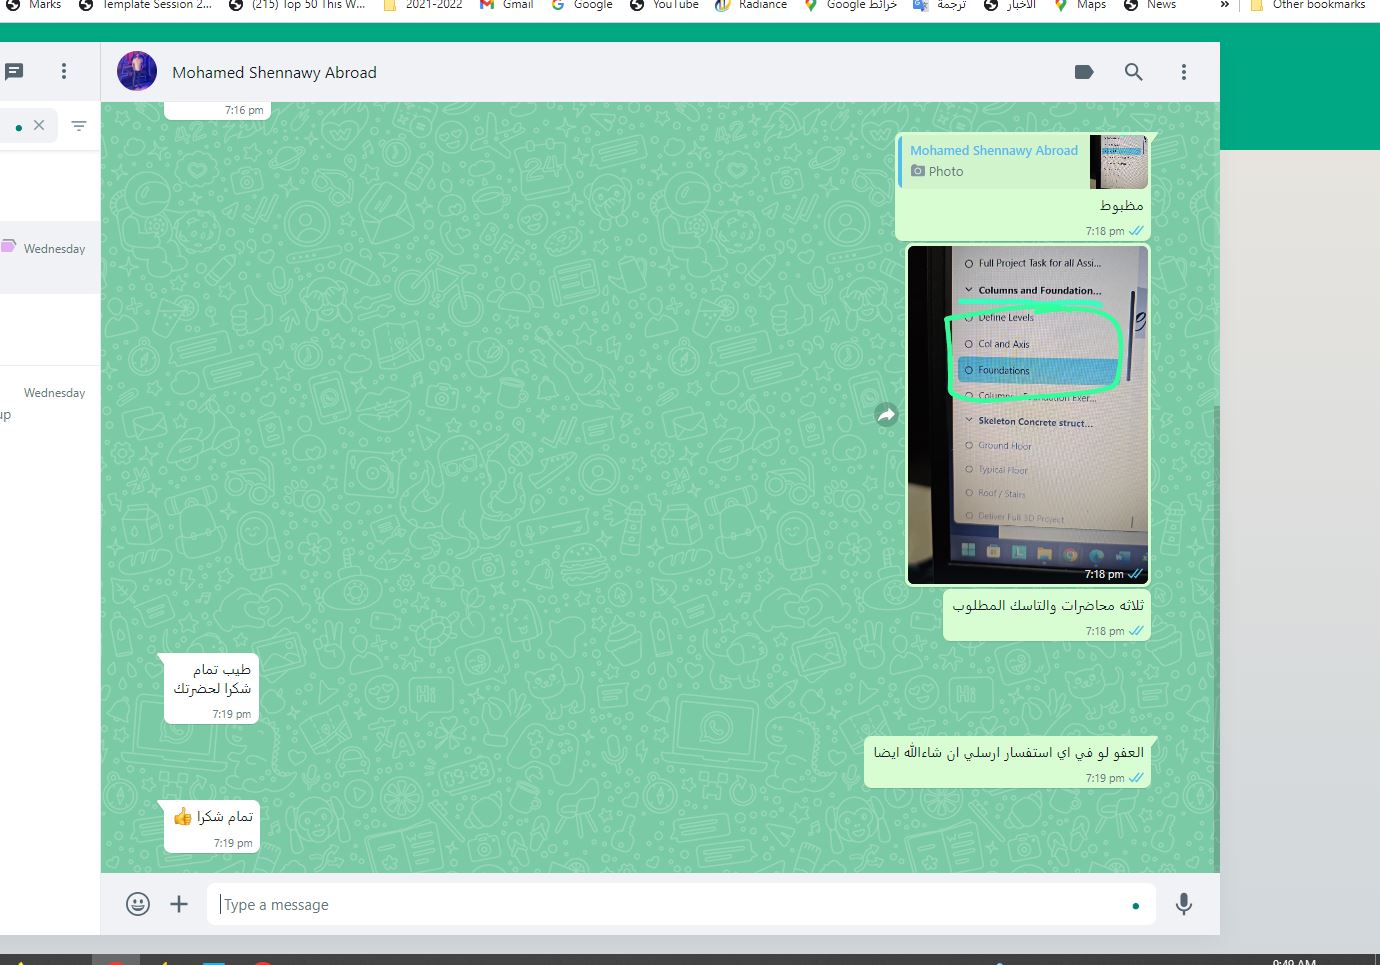Open the News bookmark
Viewport: 1380px width, 965px height.
click(1150, 5)
